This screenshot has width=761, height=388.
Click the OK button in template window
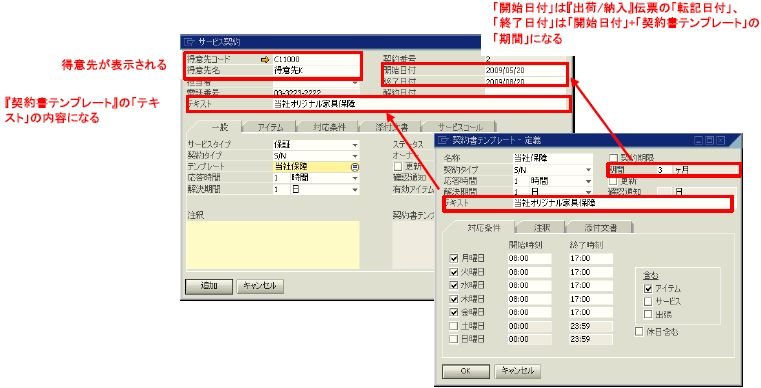pos(465,371)
